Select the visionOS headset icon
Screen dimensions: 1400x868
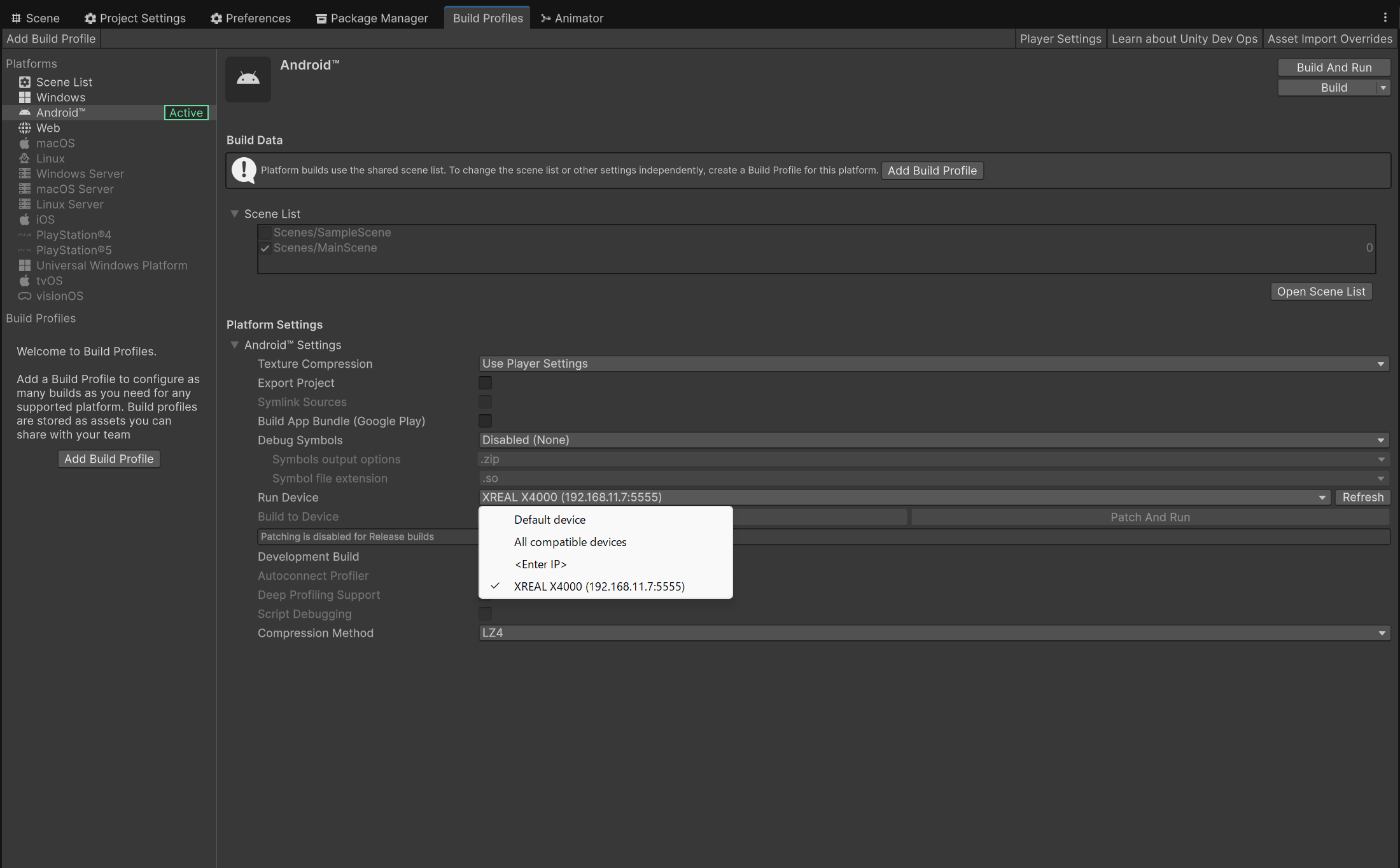(25, 296)
